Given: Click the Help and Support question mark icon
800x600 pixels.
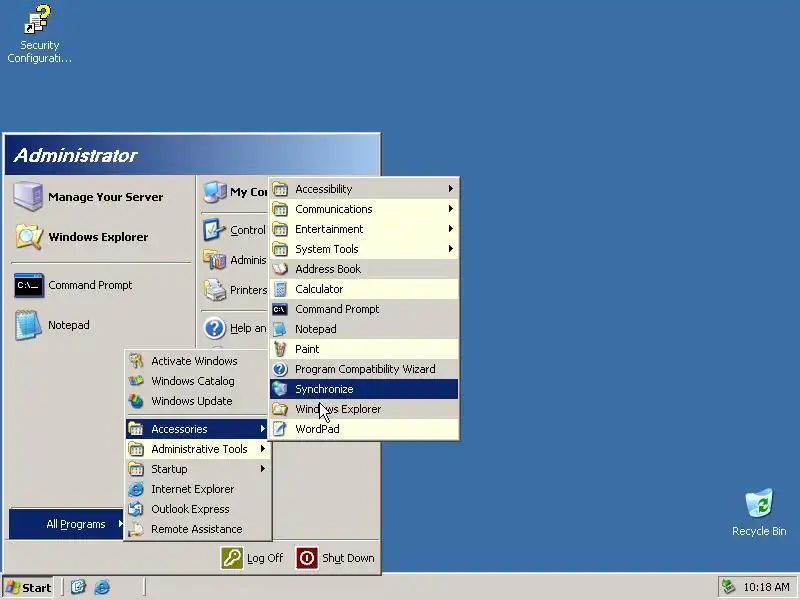Looking at the screenshot, I should [x=214, y=328].
